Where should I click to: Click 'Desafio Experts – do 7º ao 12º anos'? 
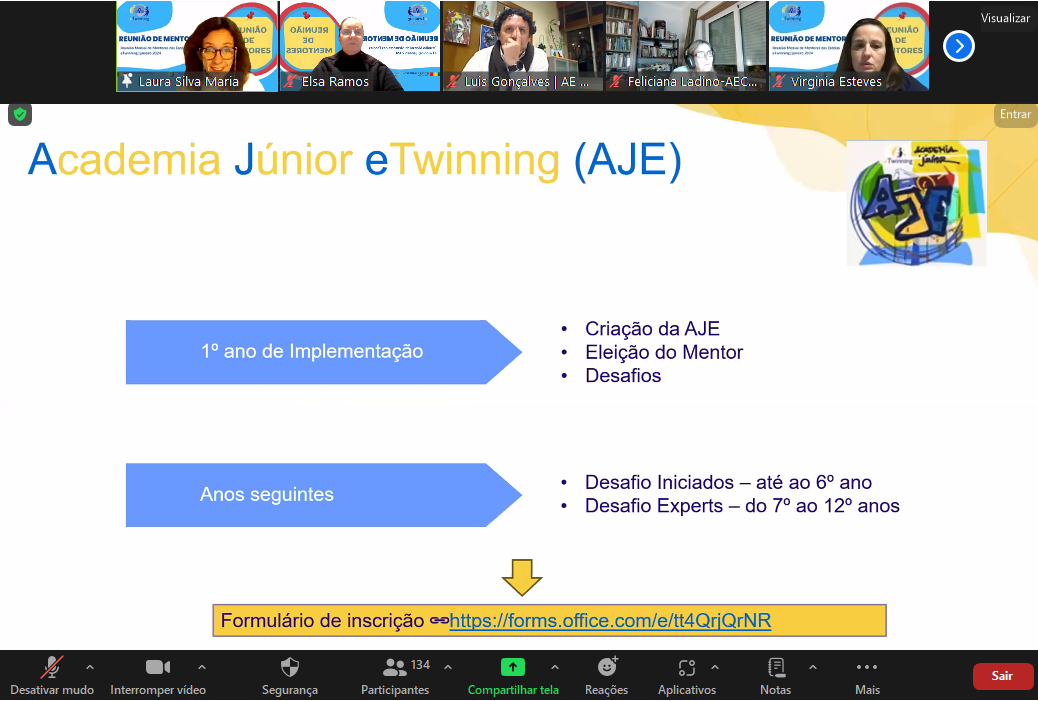[742, 506]
